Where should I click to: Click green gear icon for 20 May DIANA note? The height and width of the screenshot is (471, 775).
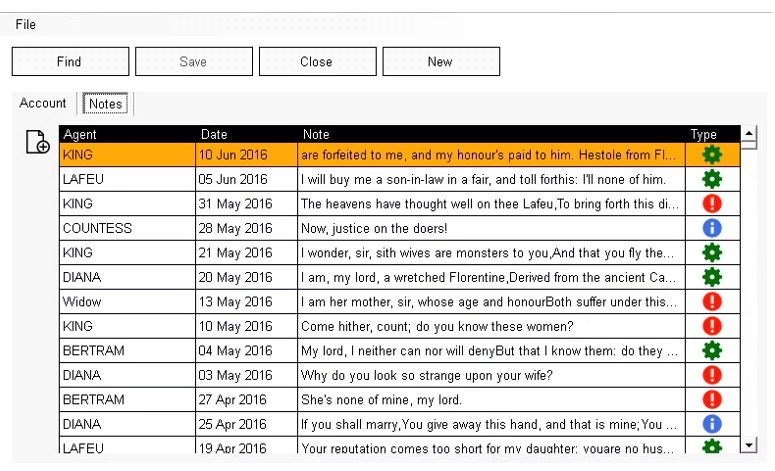point(712,277)
